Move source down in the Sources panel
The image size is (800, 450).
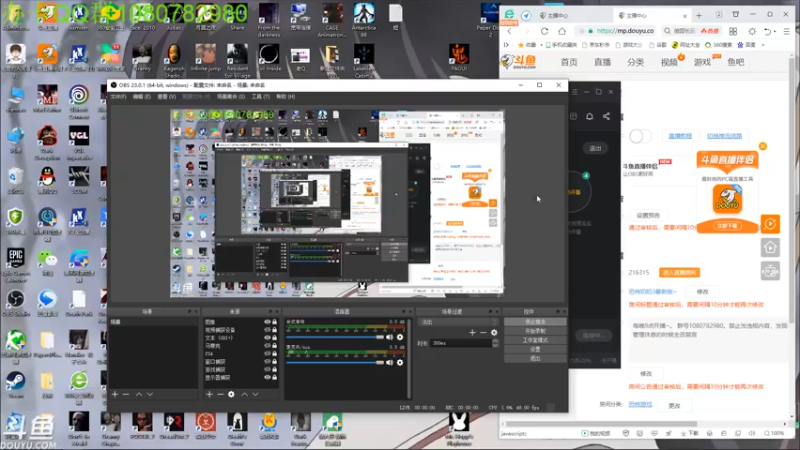coord(256,394)
